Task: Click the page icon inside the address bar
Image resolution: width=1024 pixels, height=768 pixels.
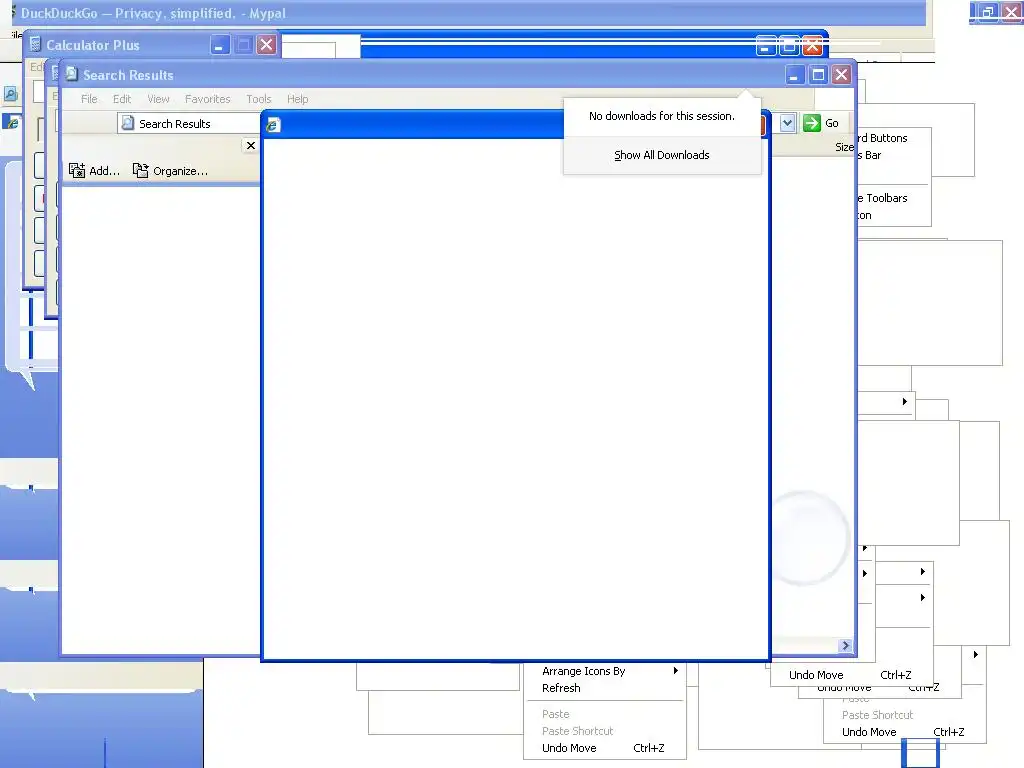Action: click(x=128, y=123)
